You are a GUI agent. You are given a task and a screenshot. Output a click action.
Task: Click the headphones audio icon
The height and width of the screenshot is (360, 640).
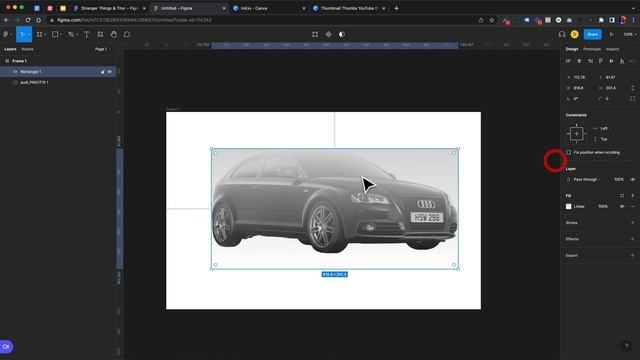562,35
